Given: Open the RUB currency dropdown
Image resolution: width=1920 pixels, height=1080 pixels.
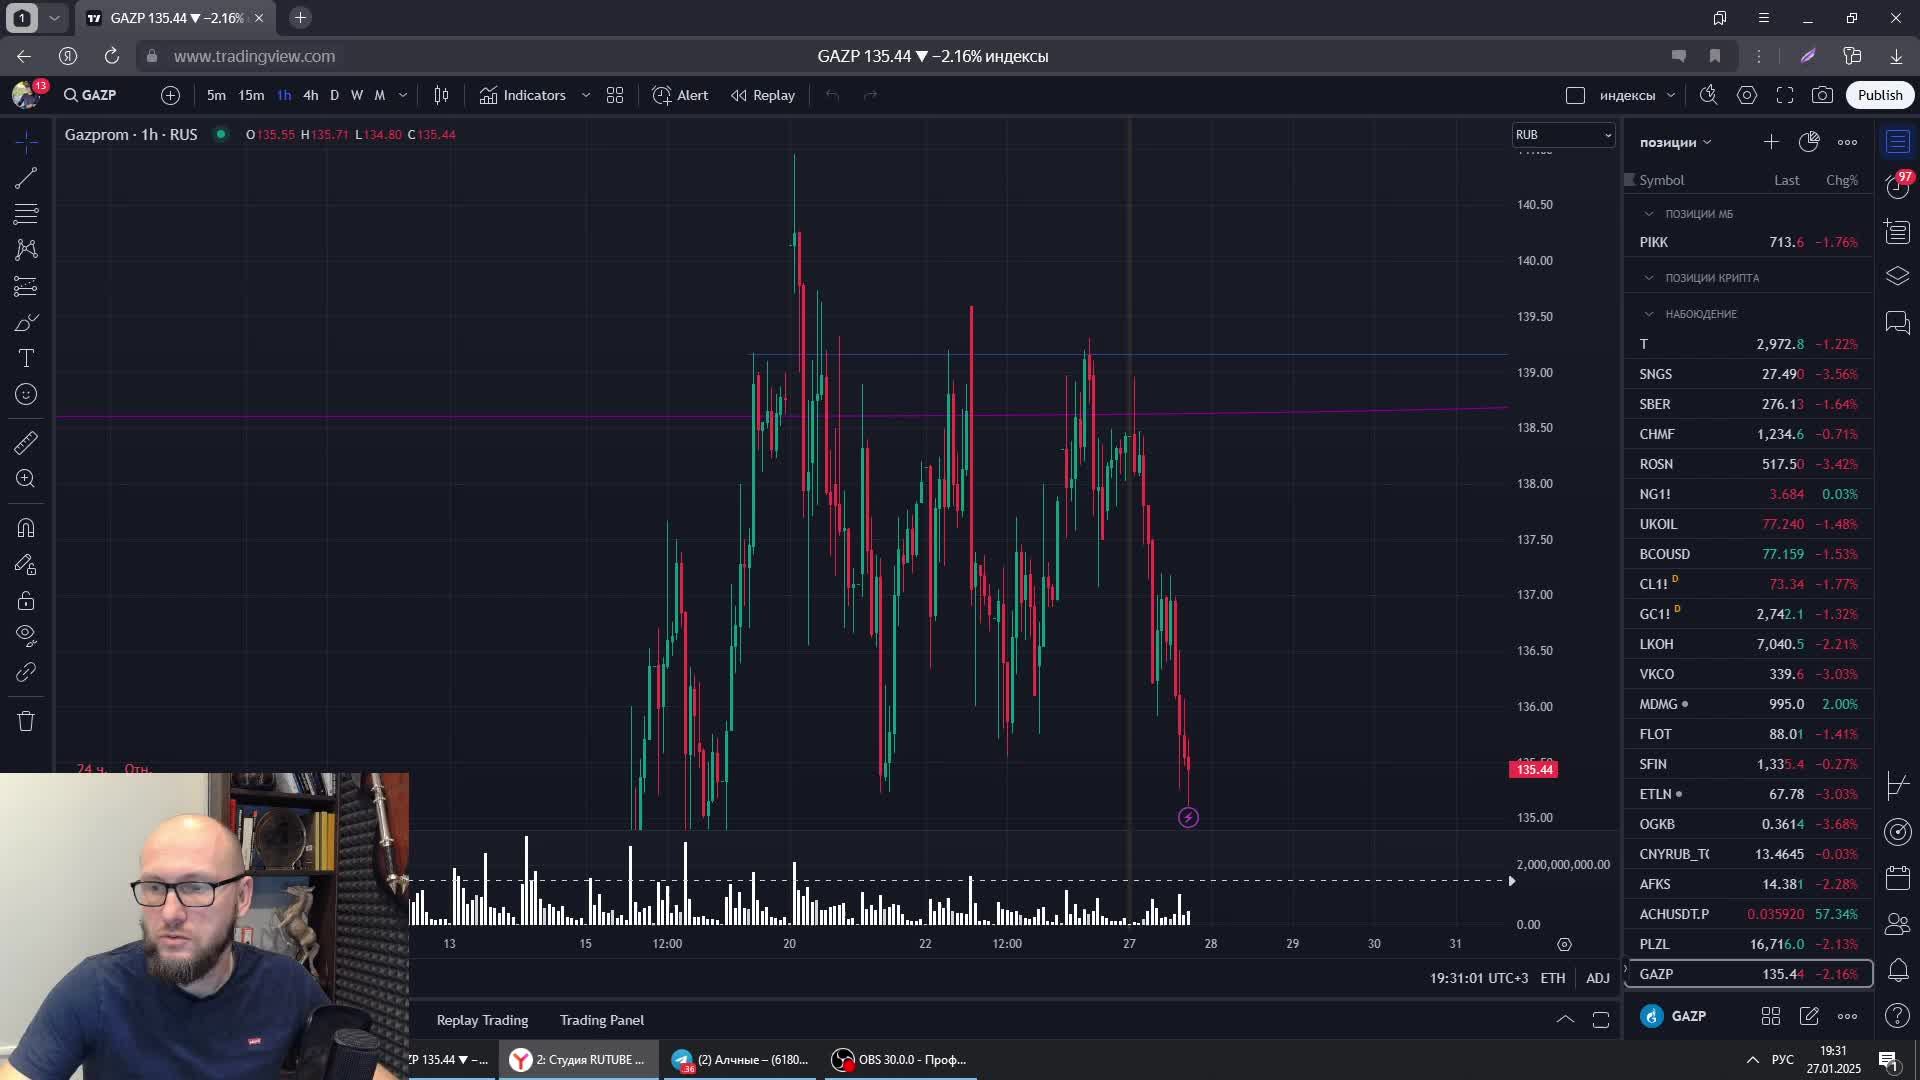Looking at the screenshot, I should coord(1563,135).
